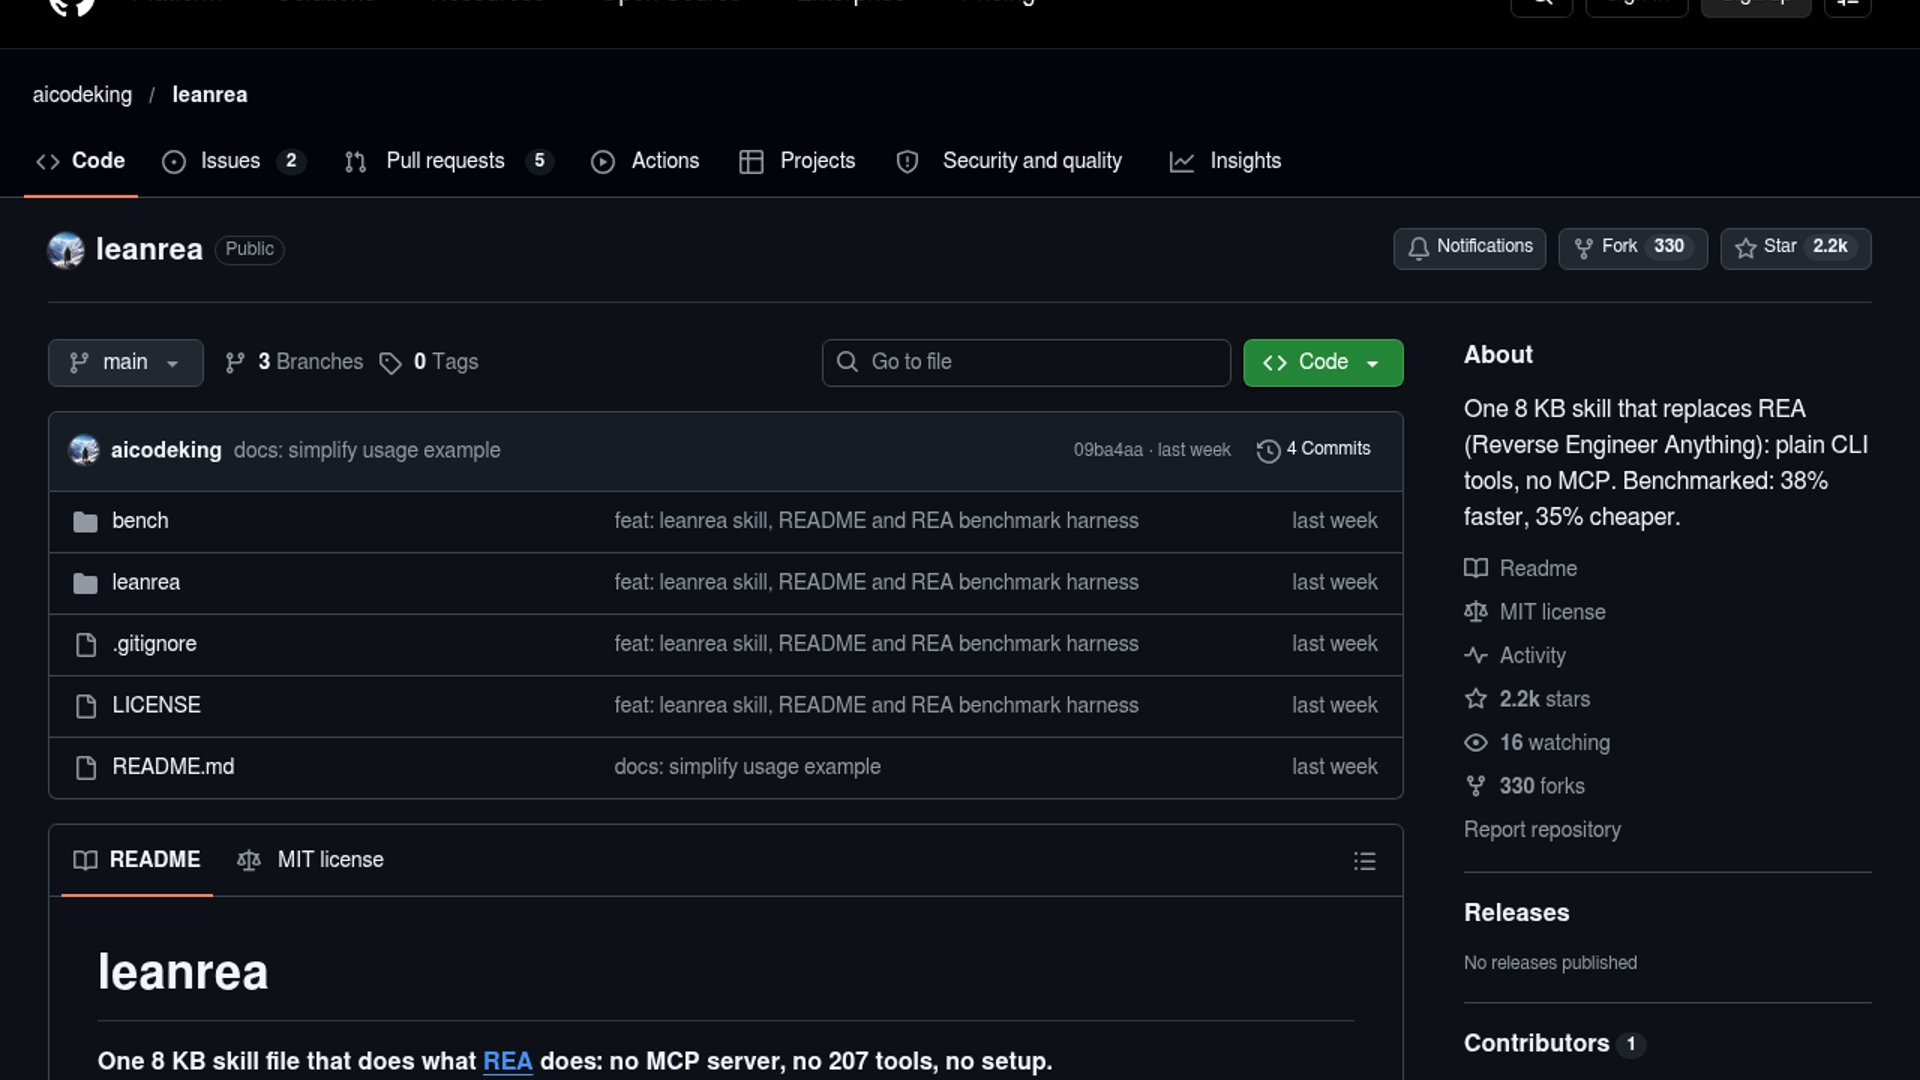Viewport: 1920px width, 1080px height.
Task: Focus the Go to file search field
Action: [x=1026, y=363]
